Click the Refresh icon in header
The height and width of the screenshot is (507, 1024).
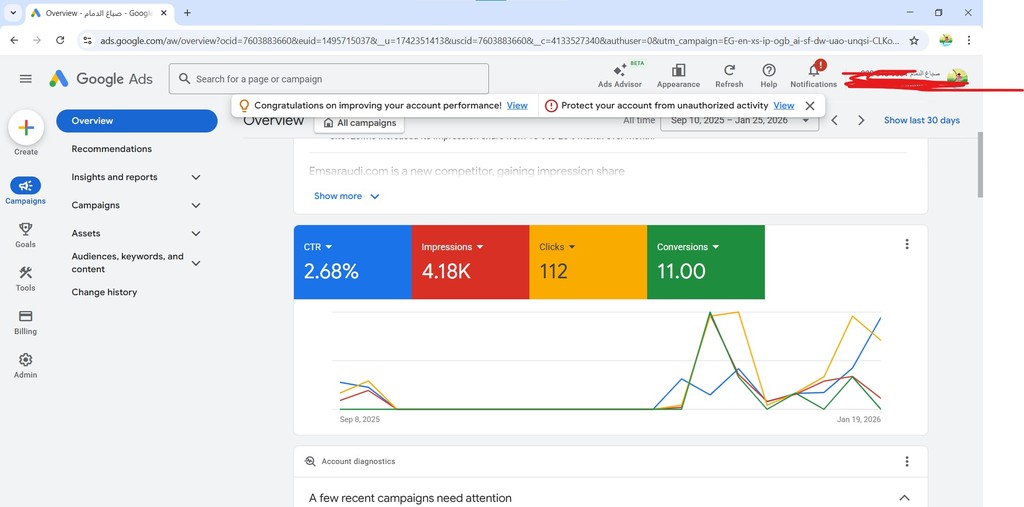point(729,71)
